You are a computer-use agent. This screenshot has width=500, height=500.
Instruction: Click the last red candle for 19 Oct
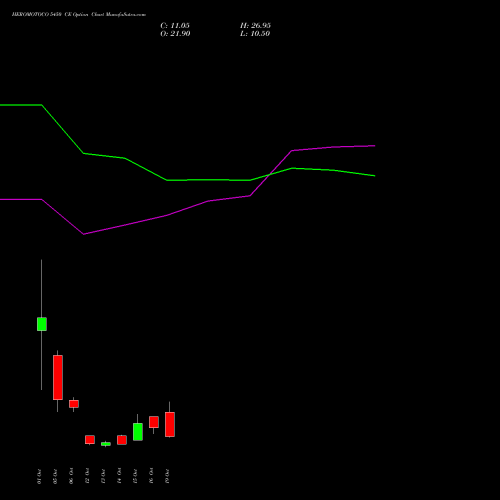(170, 424)
